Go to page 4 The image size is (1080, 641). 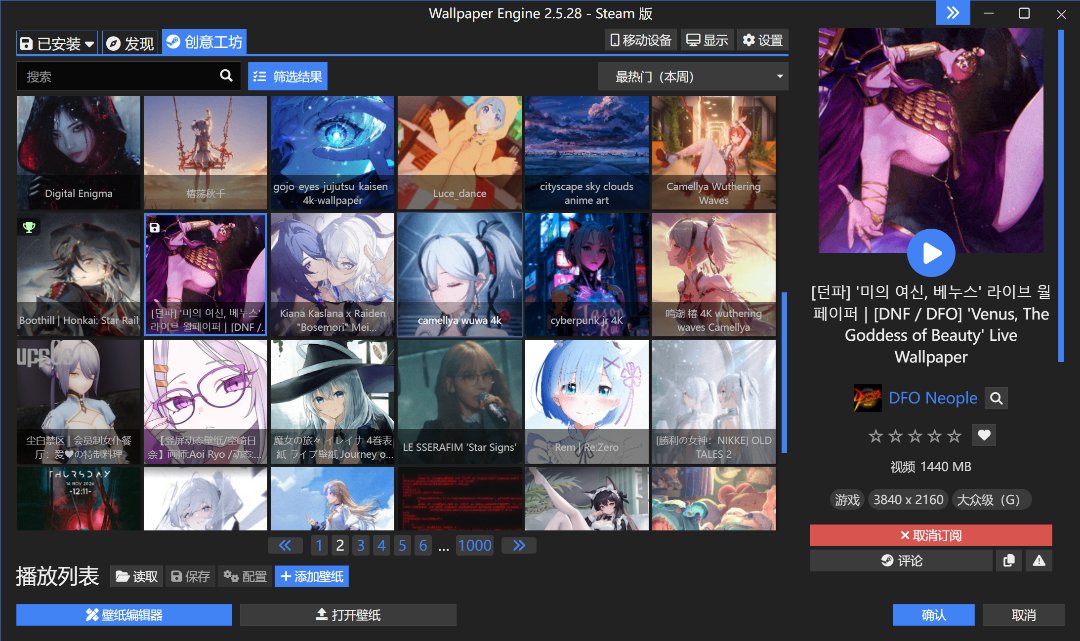pos(381,545)
